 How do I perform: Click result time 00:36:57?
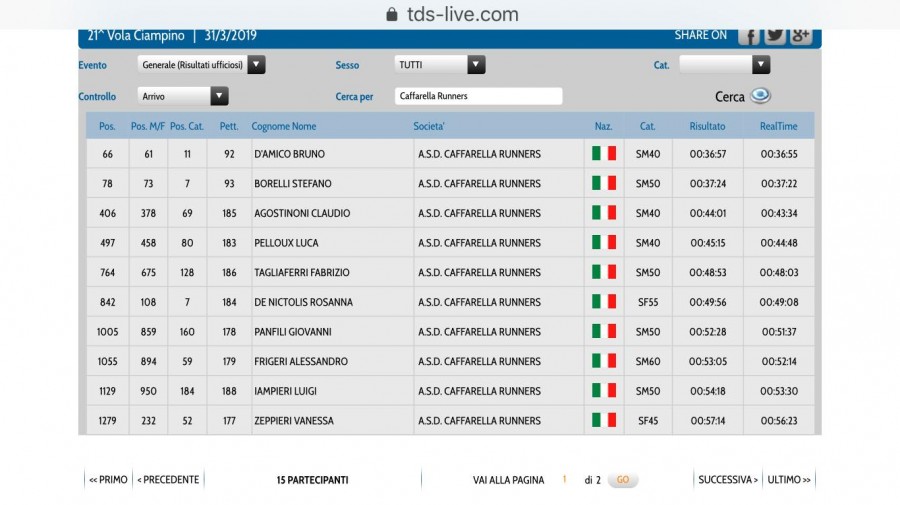[x=708, y=154]
